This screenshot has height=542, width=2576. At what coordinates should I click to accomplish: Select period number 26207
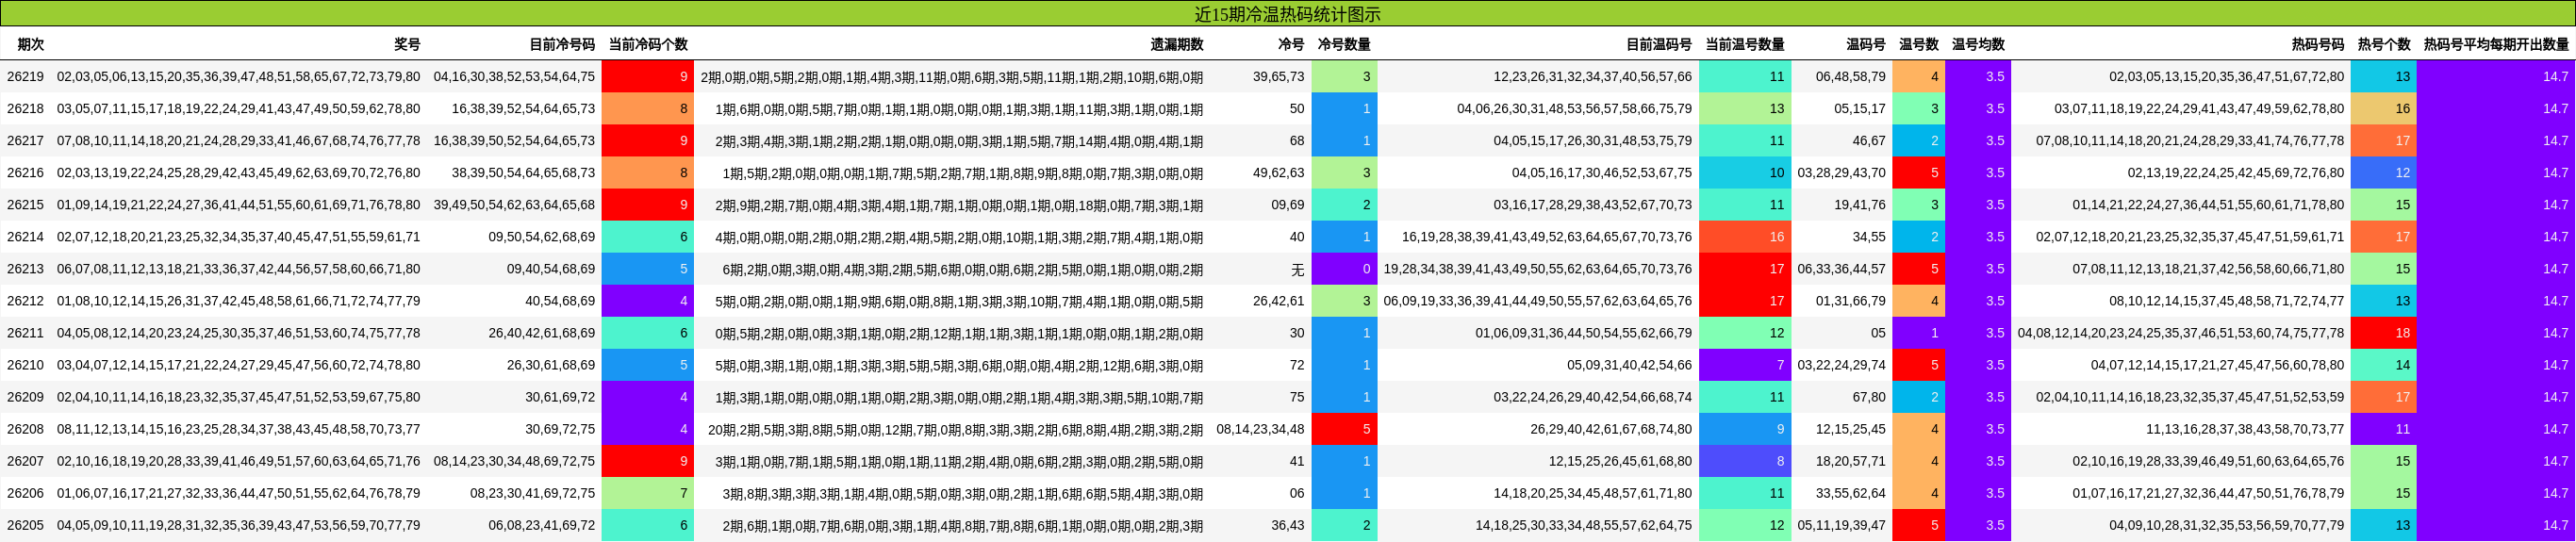(x=25, y=461)
